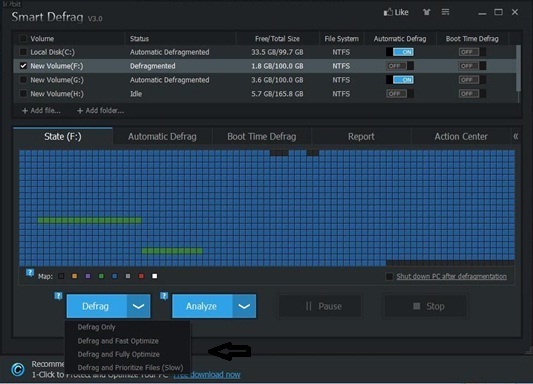Click the red map legend swatch
Viewport: 533px width, 384px height.
click(x=141, y=276)
